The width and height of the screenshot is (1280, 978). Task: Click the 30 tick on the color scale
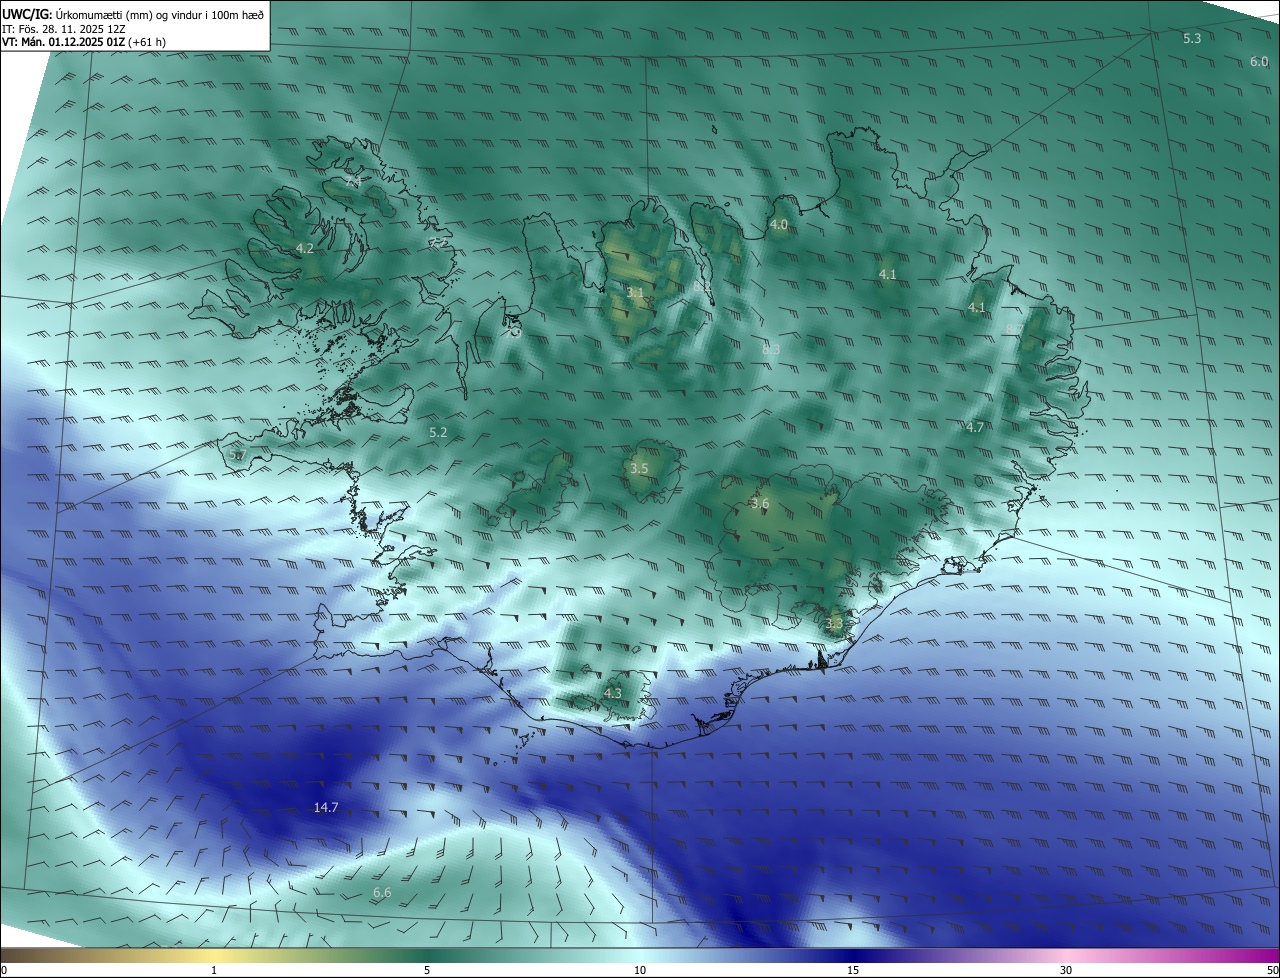click(1066, 970)
